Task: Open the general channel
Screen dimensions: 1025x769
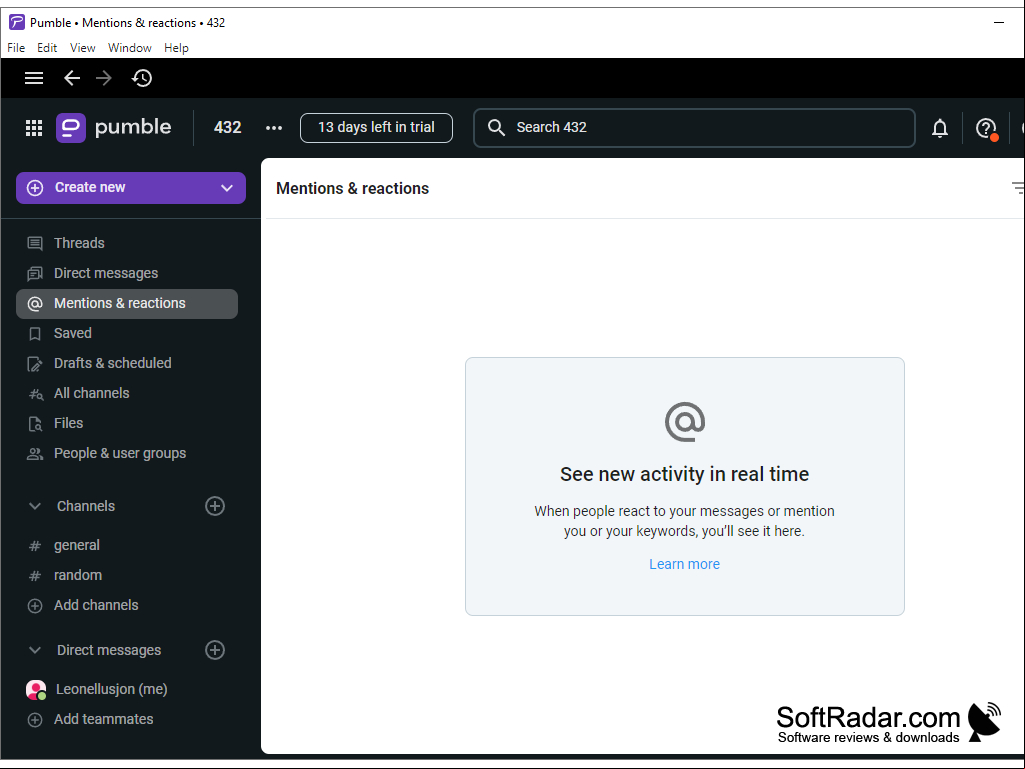Action: tap(127, 545)
